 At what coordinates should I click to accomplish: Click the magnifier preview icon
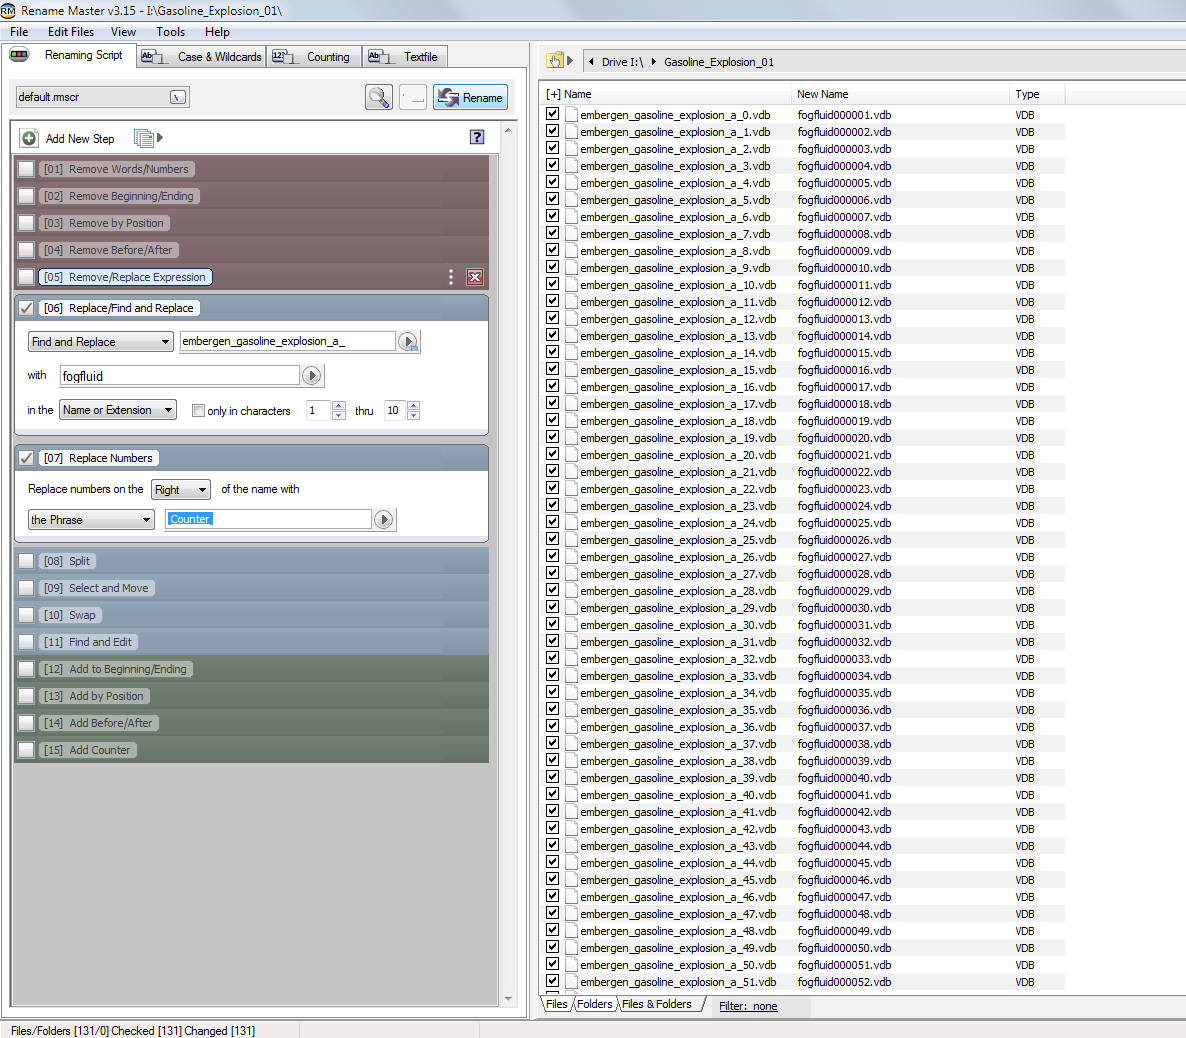(379, 97)
